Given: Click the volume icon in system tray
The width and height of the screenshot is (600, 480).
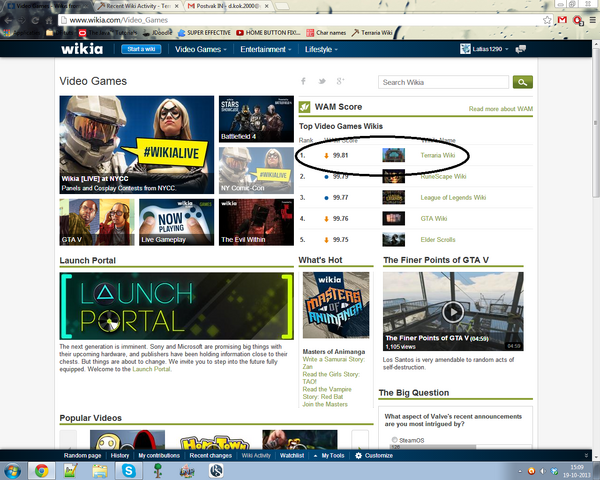Looking at the screenshot, I should pyautogui.click(x=542, y=471).
